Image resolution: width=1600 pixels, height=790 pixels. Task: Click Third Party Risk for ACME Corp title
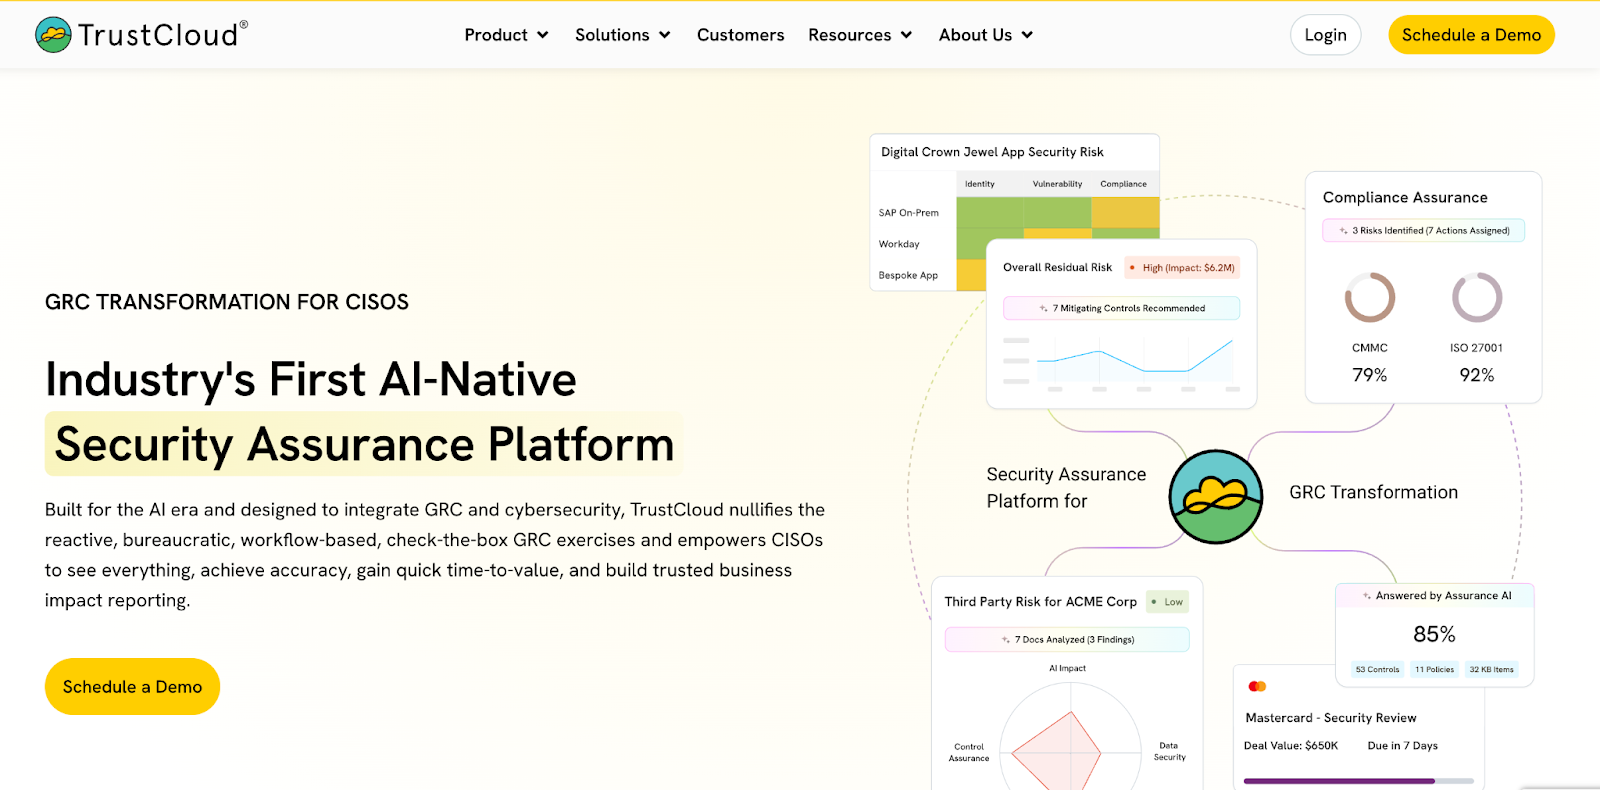click(x=1040, y=602)
